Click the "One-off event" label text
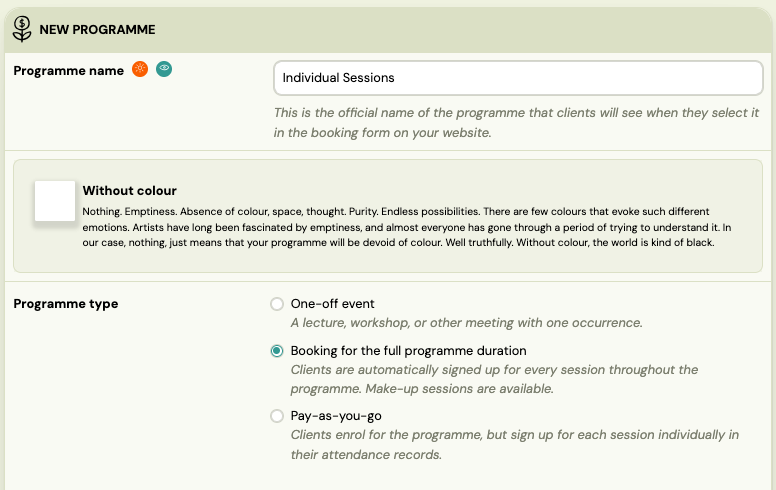The height and width of the screenshot is (490, 776). click(x=332, y=304)
